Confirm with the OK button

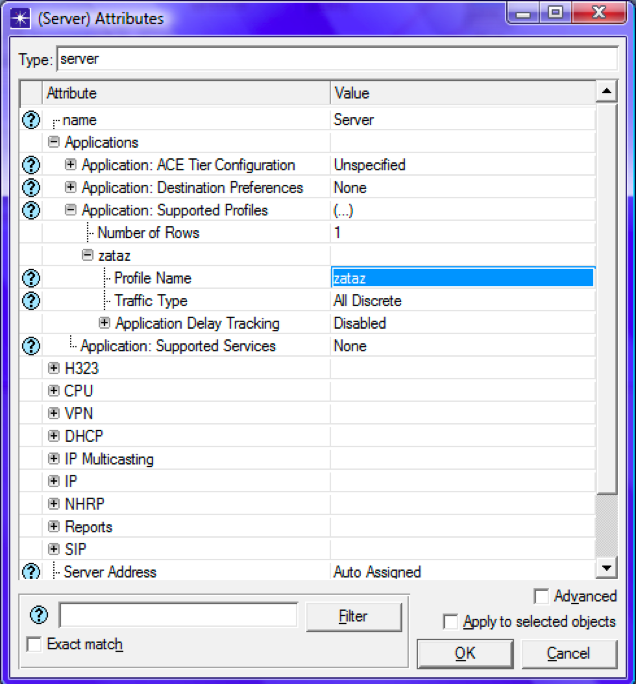465,653
